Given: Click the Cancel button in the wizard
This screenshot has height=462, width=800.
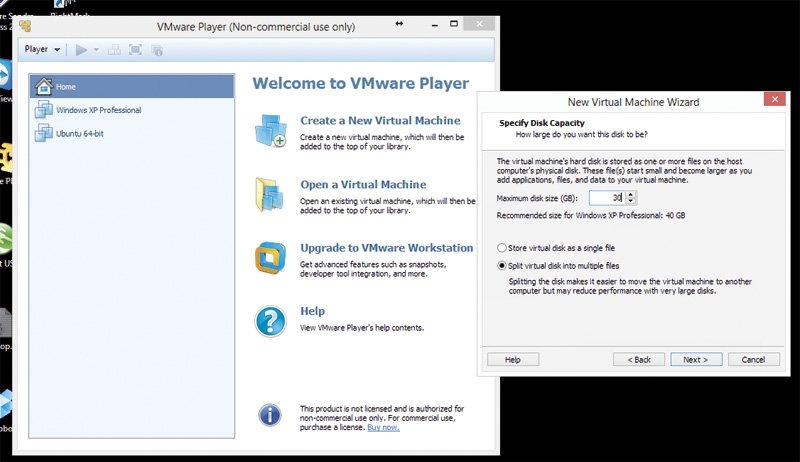Looking at the screenshot, I should pyautogui.click(x=754, y=360).
